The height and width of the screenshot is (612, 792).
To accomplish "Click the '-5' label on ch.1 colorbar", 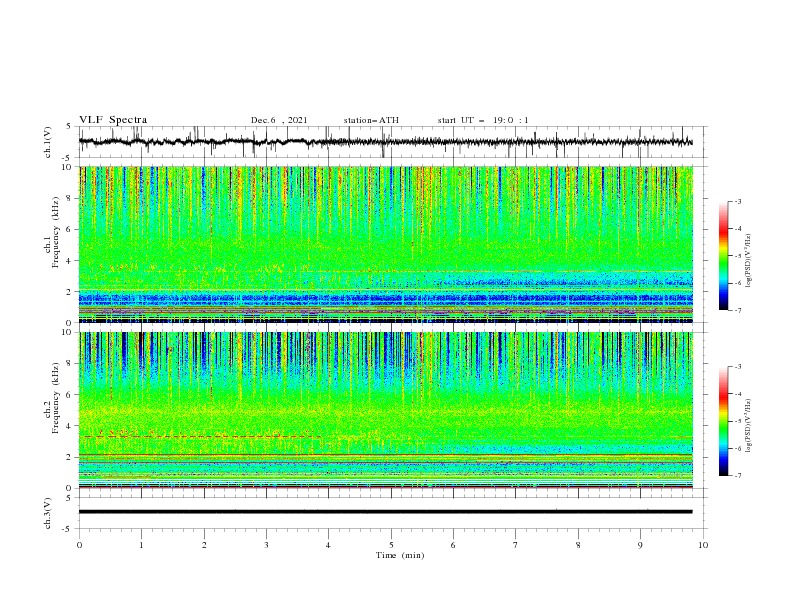I will pyautogui.click(x=738, y=256).
